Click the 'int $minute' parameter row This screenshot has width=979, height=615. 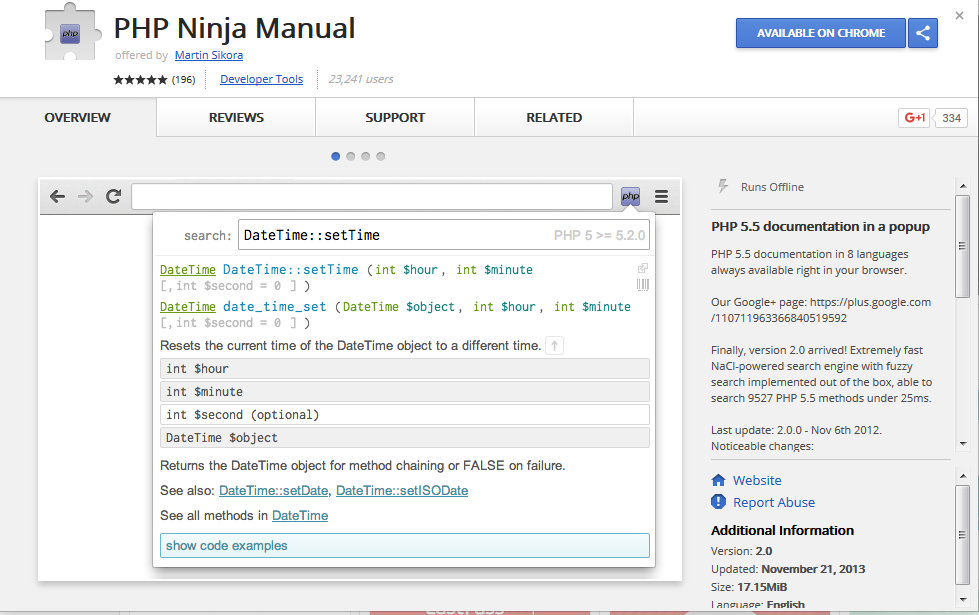click(405, 391)
